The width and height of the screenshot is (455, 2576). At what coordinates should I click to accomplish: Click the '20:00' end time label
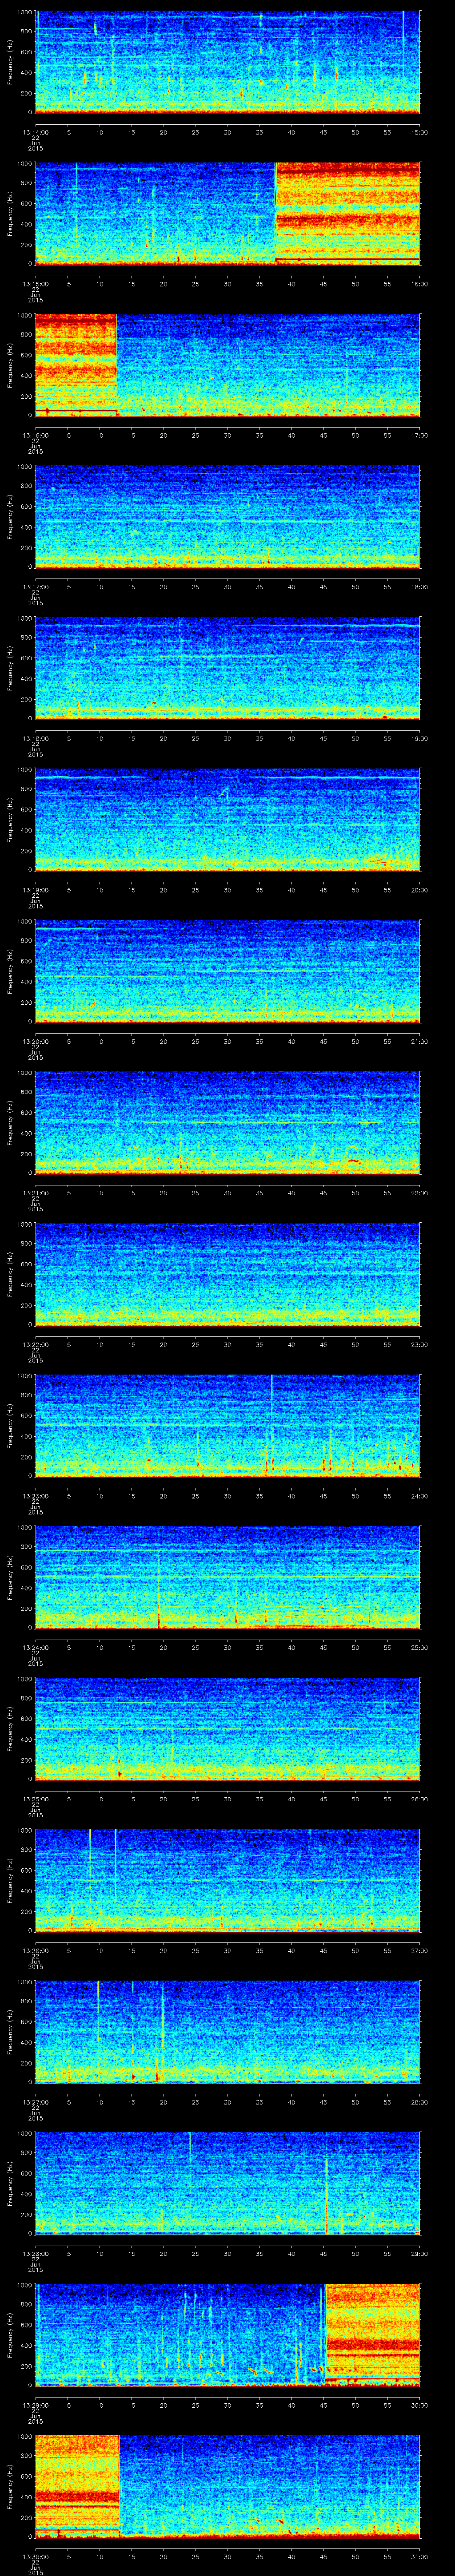[x=419, y=890]
